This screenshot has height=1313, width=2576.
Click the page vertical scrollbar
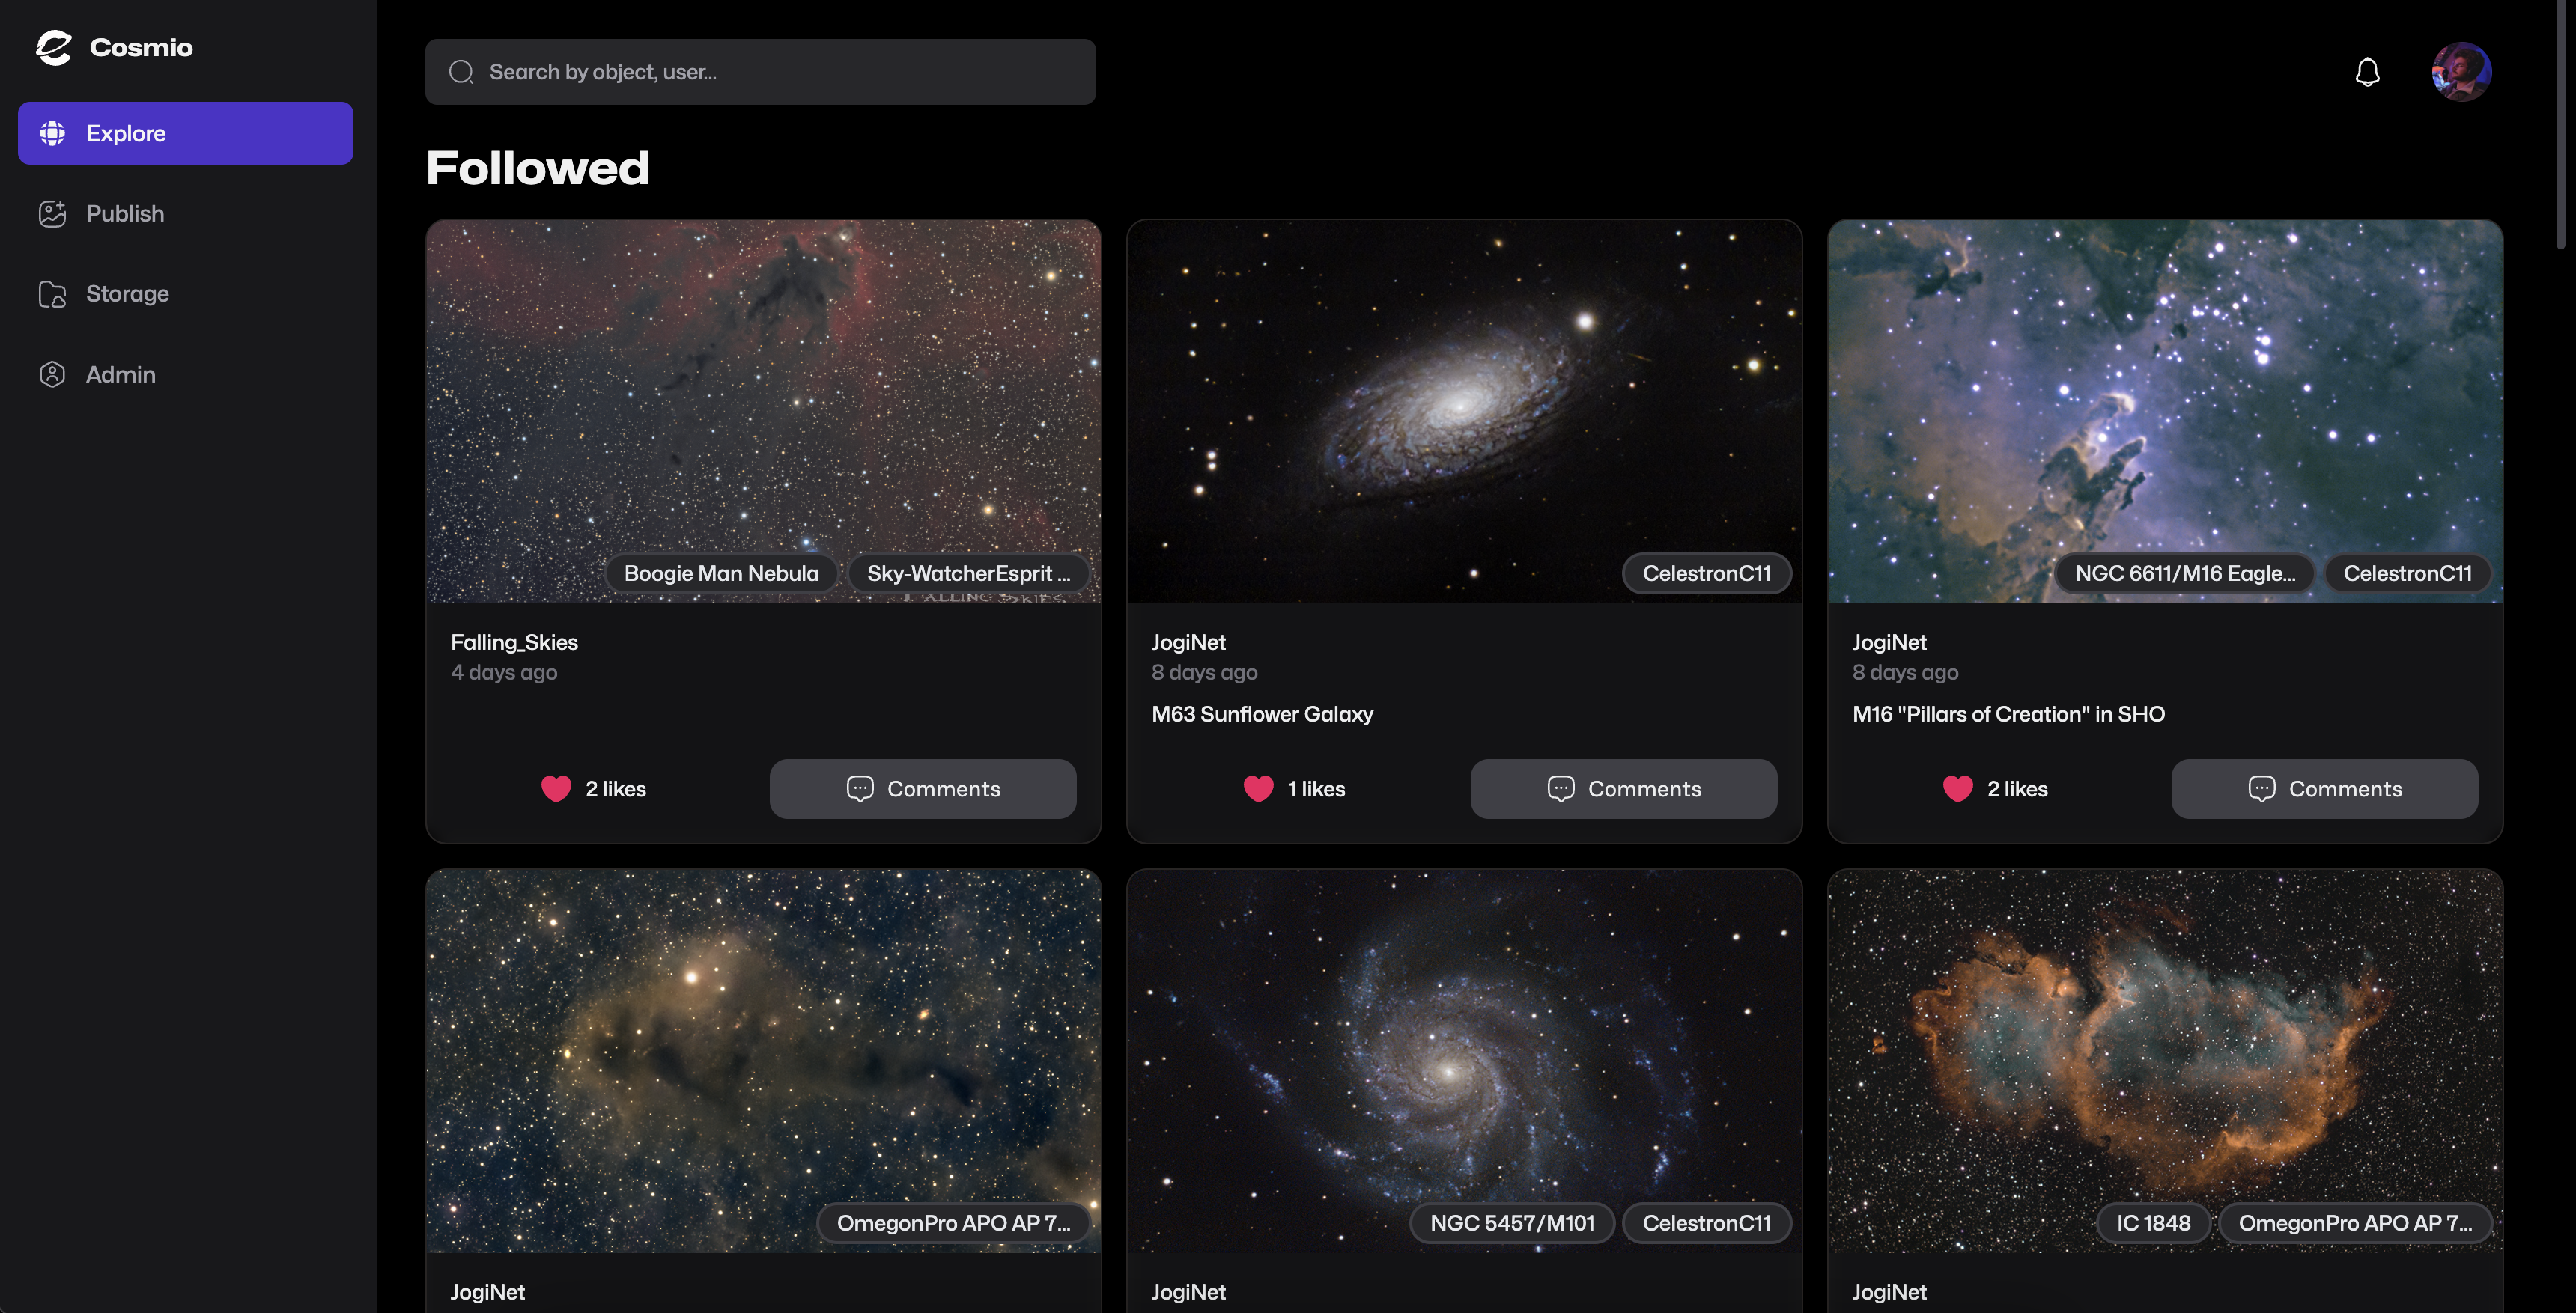coord(2561,120)
